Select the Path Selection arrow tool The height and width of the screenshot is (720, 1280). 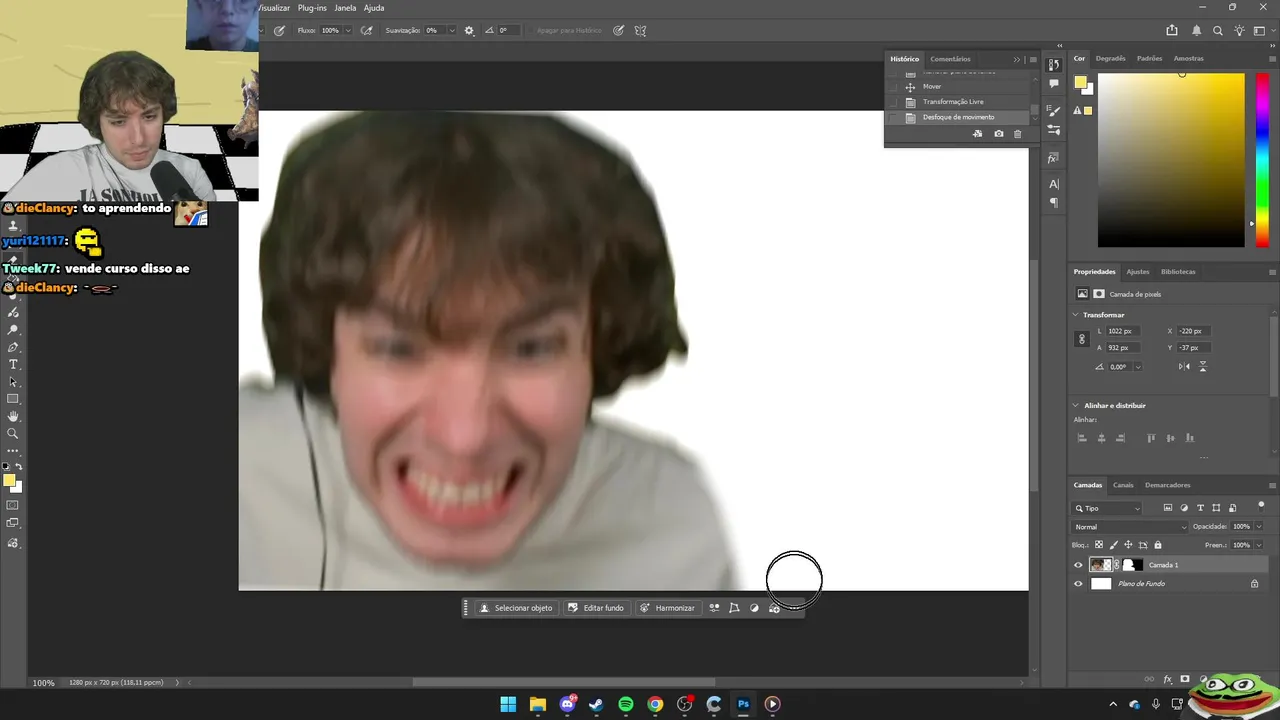tap(13, 382)
